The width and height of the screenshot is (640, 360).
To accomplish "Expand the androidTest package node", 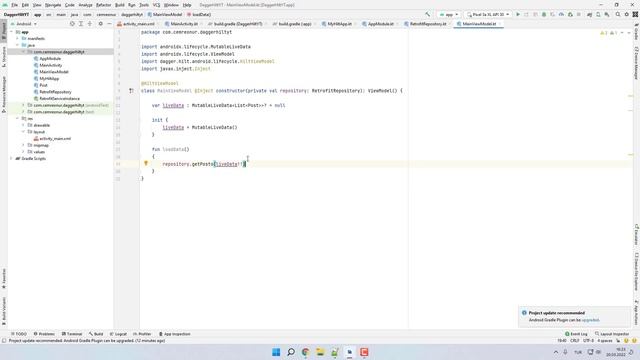I will [x=23, y=105].
